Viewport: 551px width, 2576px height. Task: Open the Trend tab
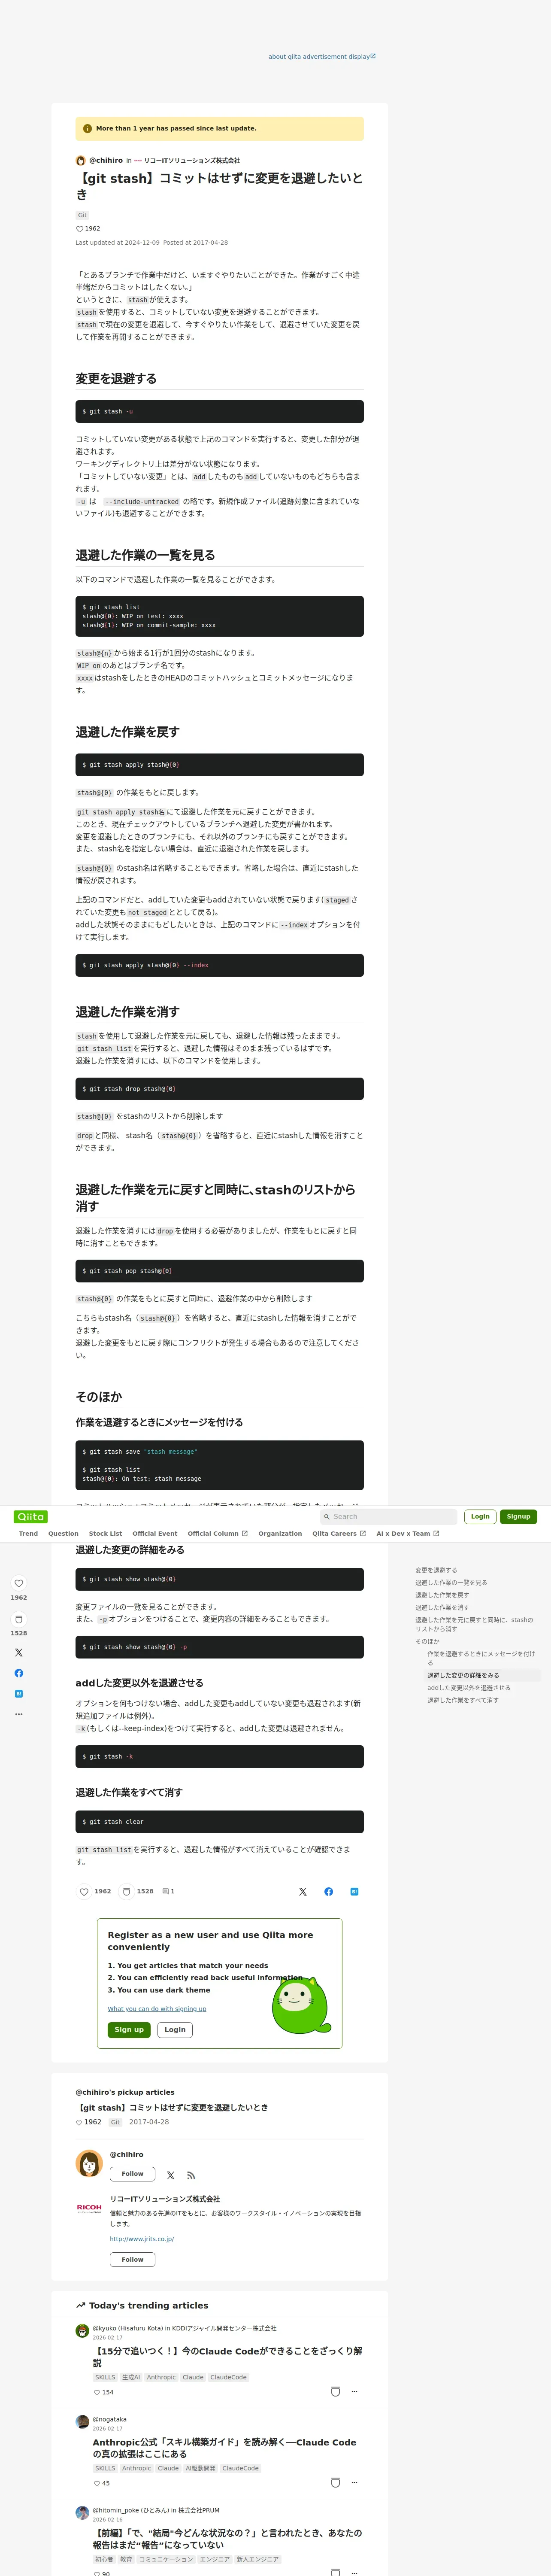(28, 1533)
